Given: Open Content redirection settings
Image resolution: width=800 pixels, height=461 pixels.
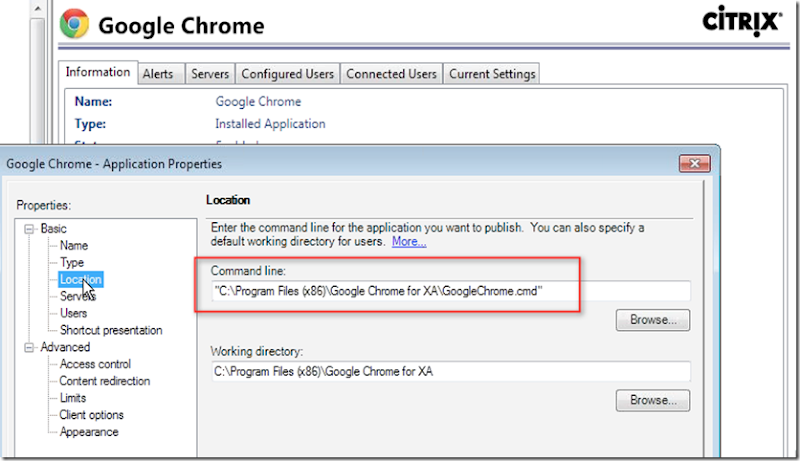Looking at the screenshot, I should click(x=105, y=381).
